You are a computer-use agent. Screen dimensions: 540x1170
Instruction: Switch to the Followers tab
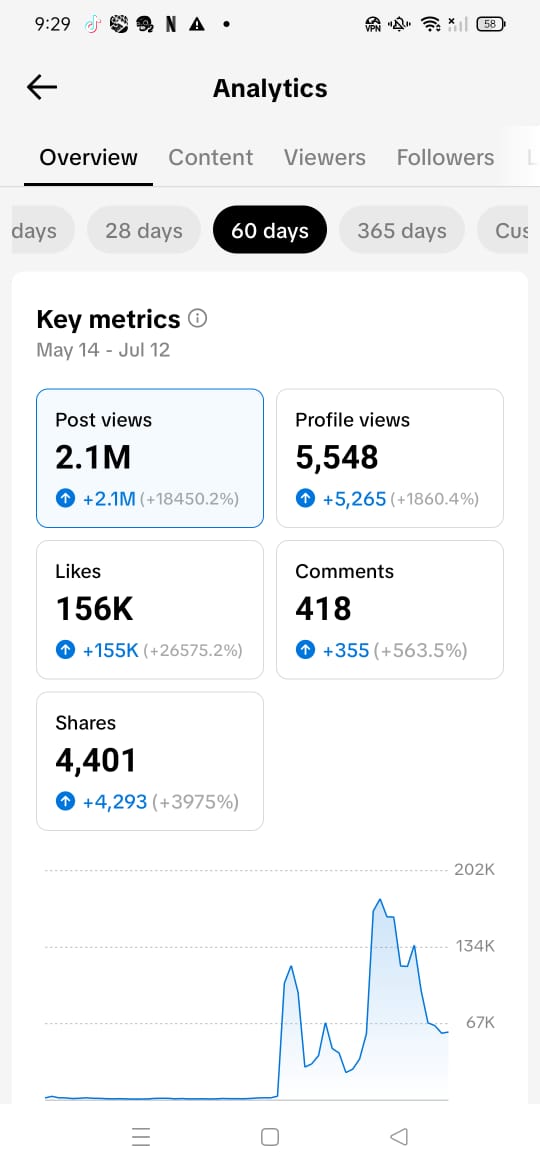[x=445, y=157]
